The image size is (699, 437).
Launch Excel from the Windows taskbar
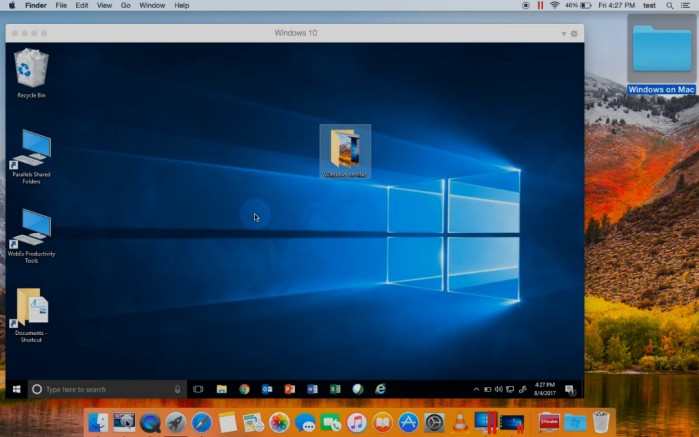coord(335,389)
